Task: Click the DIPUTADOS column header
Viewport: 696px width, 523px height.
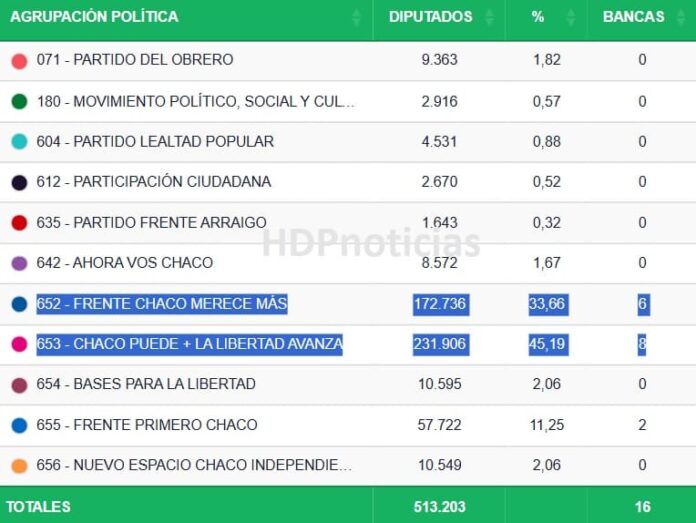Action: [x=430, y=17]
